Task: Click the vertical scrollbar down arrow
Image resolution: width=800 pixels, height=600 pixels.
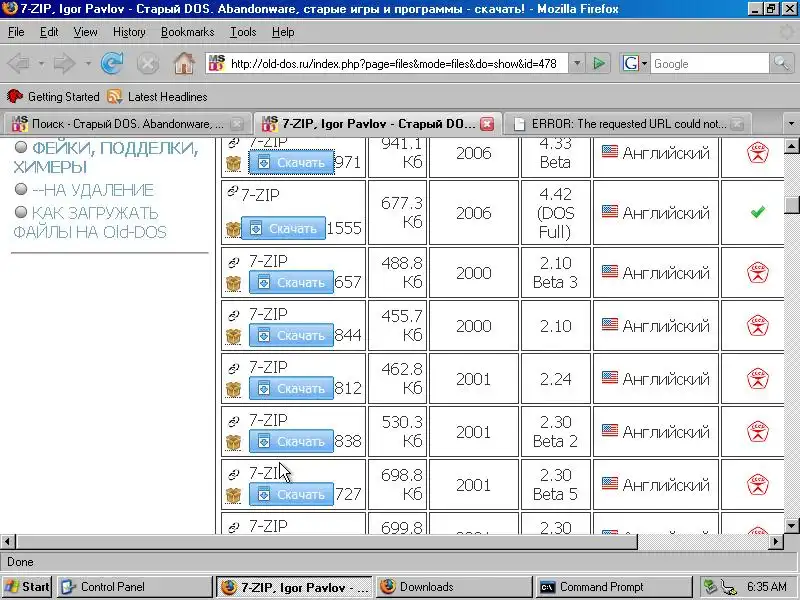Action: 792,526
